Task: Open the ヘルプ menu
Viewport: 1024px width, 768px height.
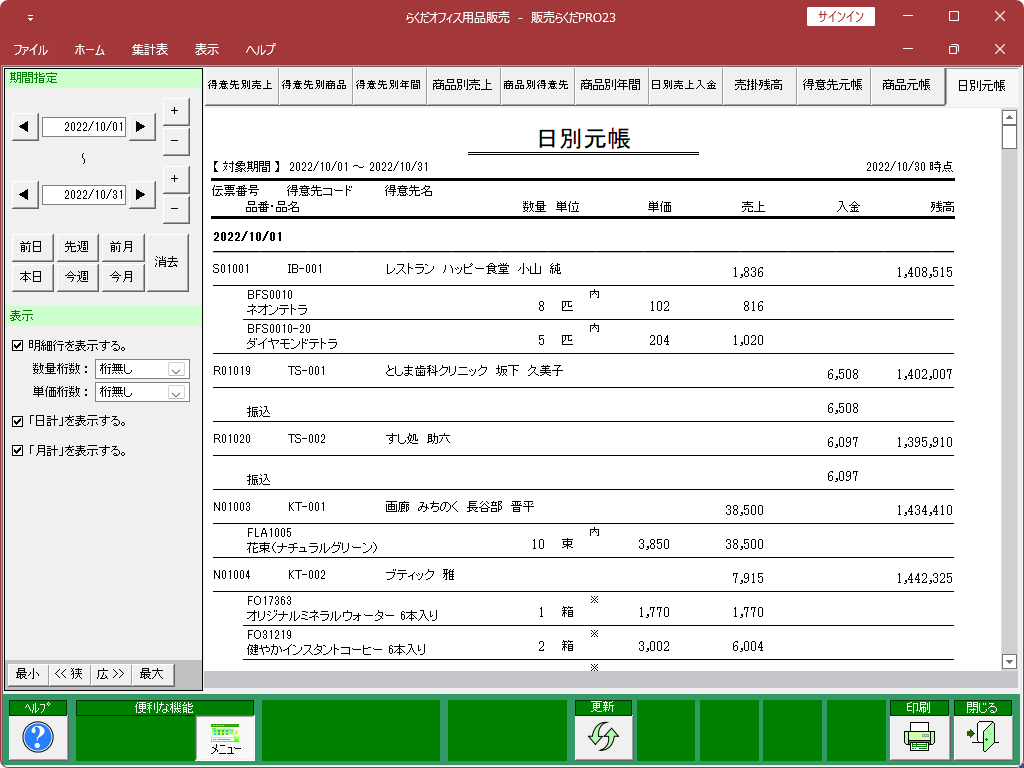Action: [261, 50]
